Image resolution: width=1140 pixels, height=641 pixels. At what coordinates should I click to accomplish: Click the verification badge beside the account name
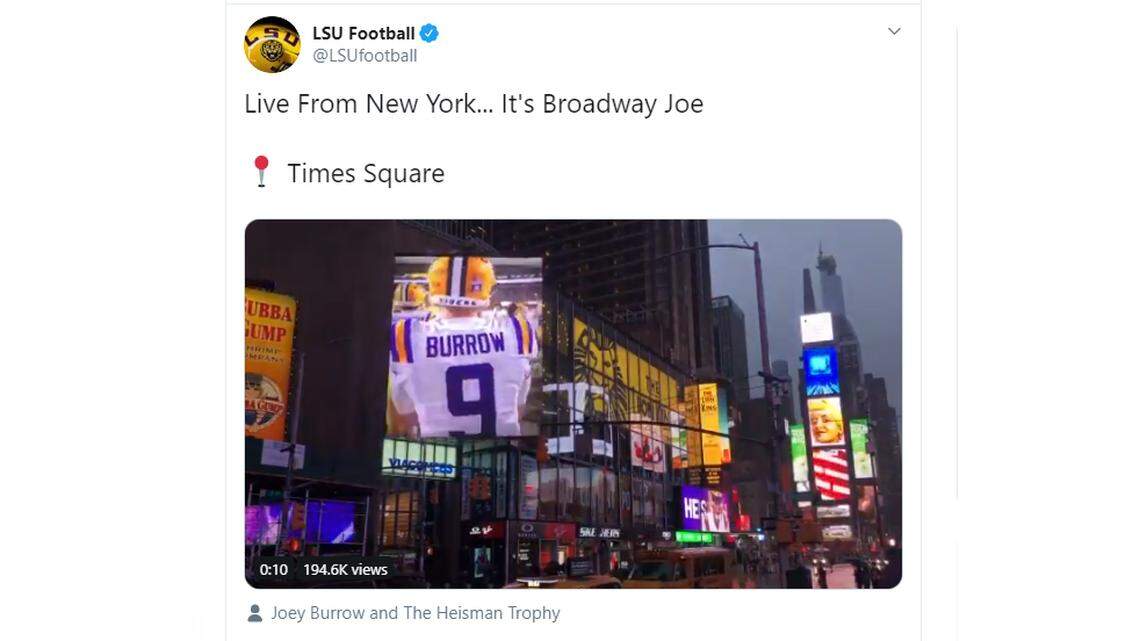pos(430,31)
